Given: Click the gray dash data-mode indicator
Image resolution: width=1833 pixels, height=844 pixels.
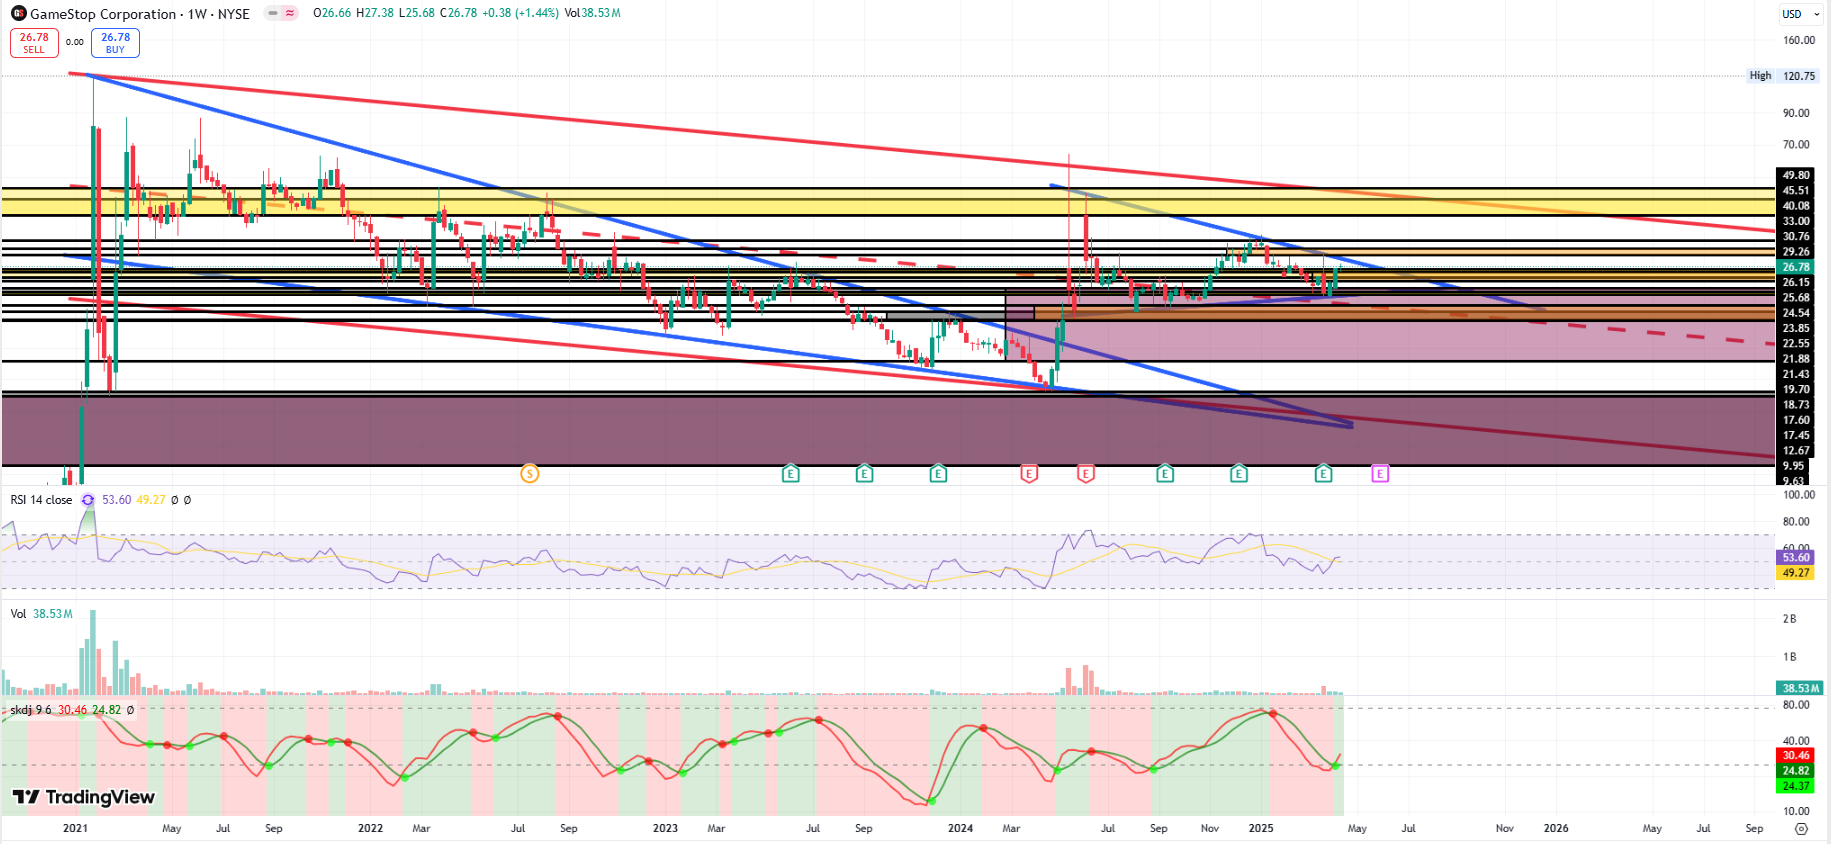Looking at the screenshot, I should (x=272, y=13).
